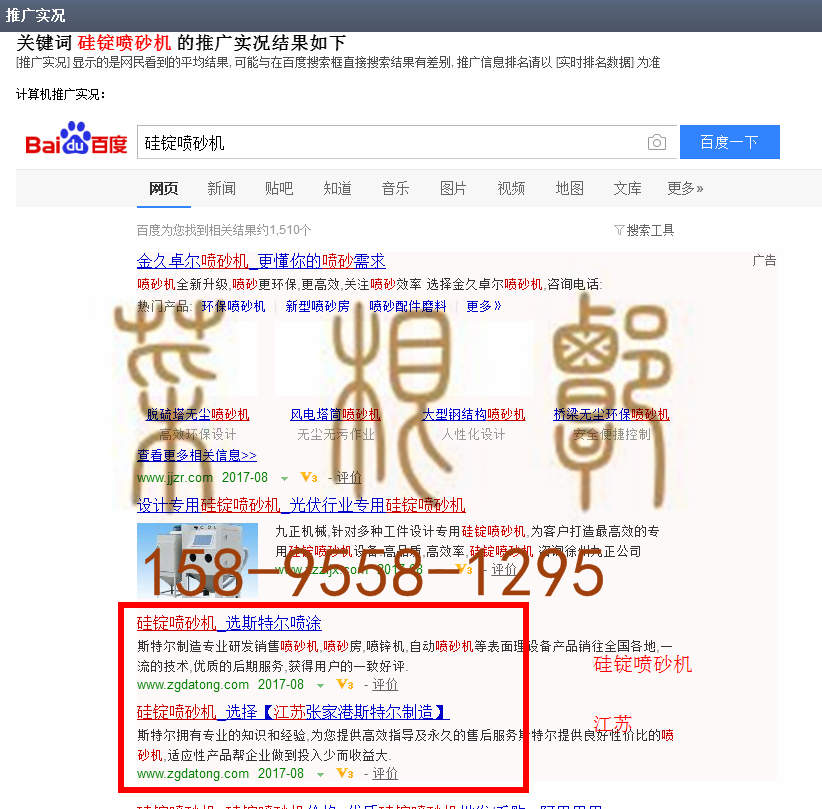Click V3 badge of second www.zgdatong.com result
Image resolution: width=822 pixels, height=809 pixels.
tap(345, 774)
